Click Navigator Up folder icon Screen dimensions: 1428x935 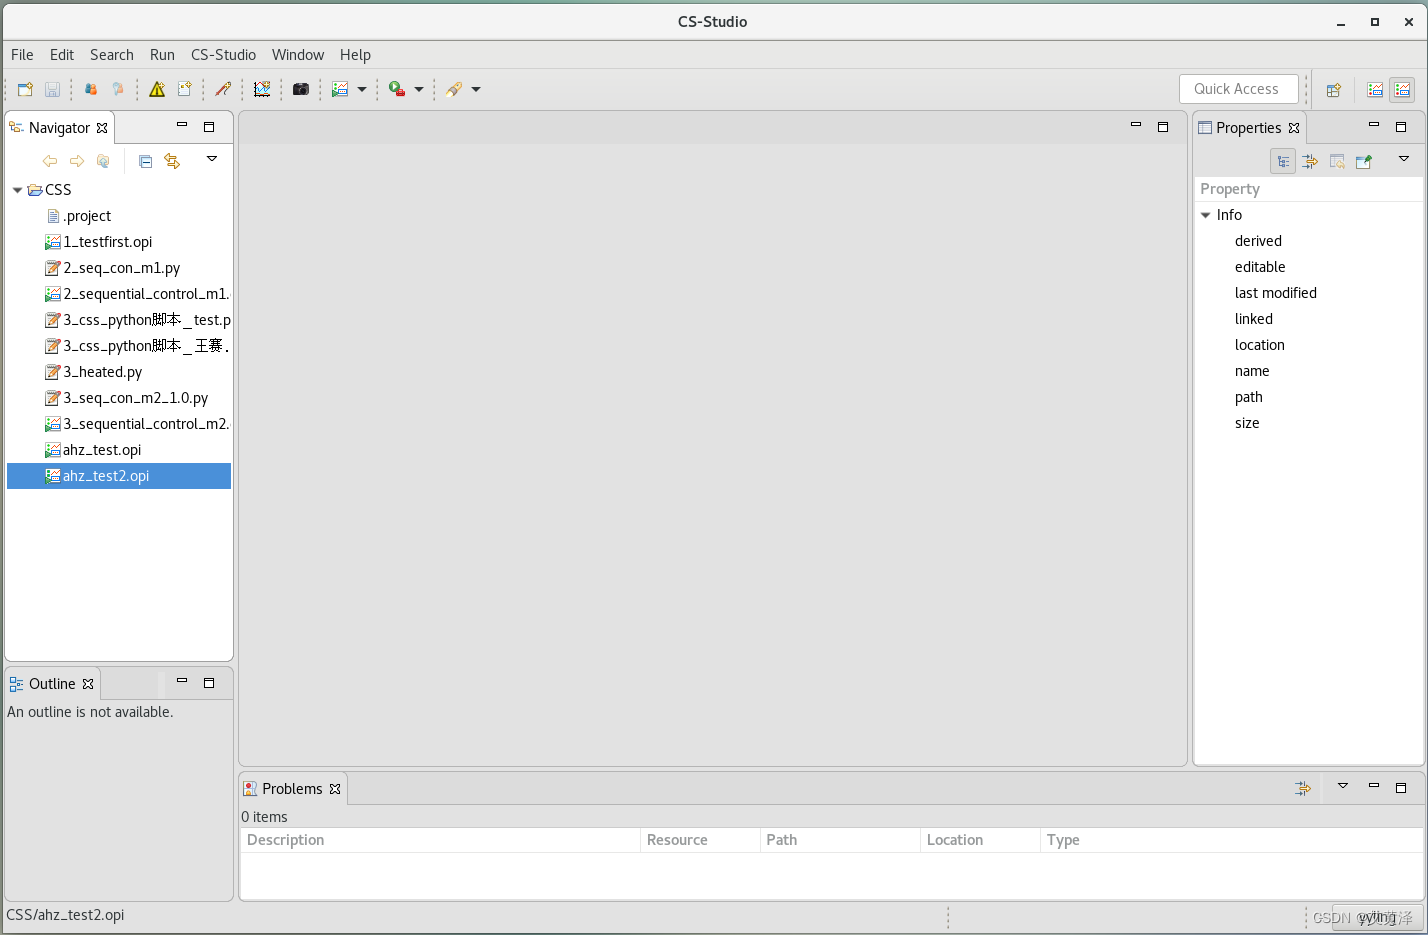point(103,161)
